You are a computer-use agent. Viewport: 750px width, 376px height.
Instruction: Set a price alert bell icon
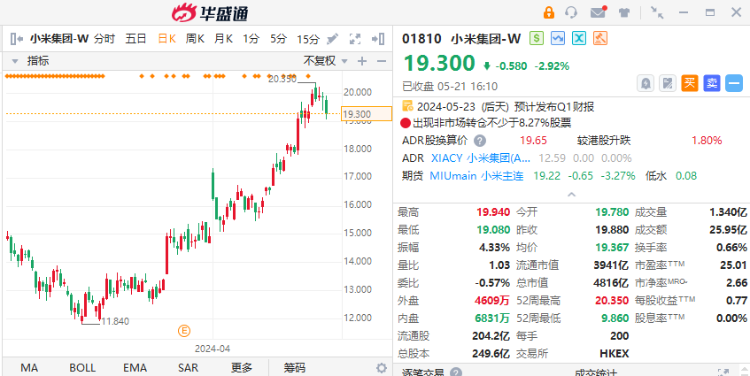click(x=645, y=83)
